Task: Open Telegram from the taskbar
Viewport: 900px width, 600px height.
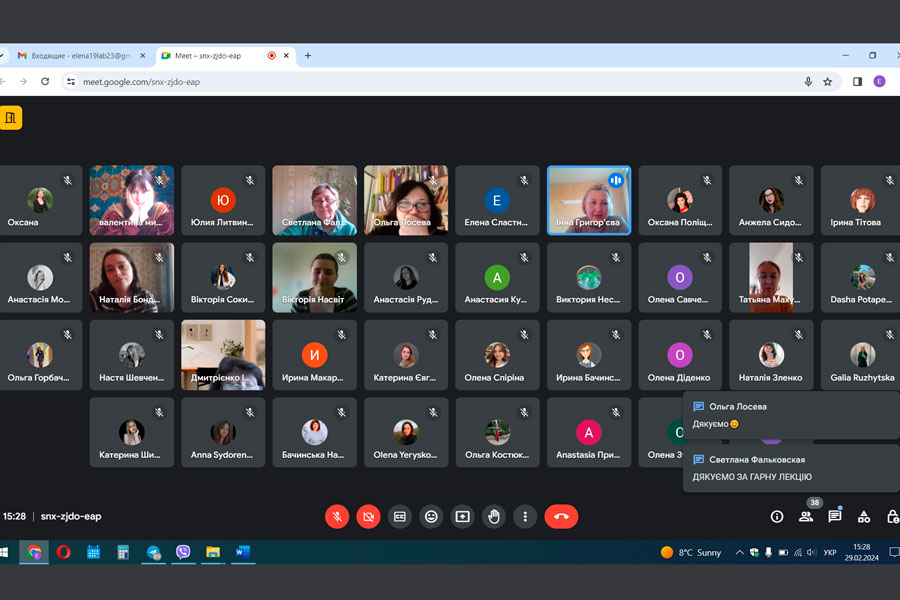Action: [x=153, y=552]
